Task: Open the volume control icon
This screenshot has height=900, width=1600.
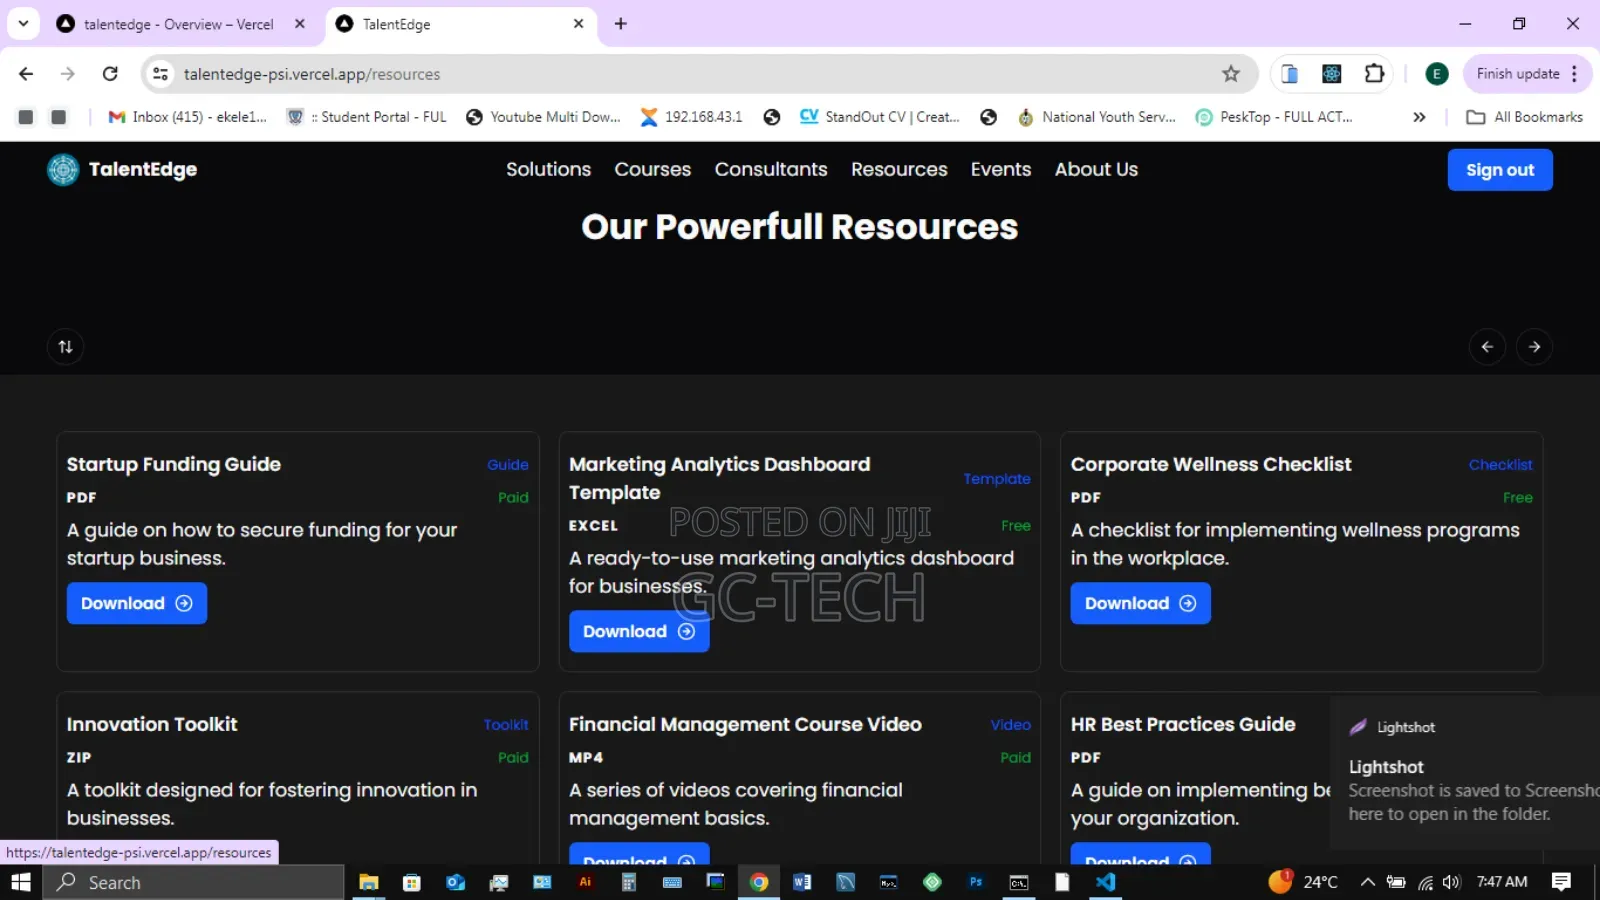Action: (1452, 882)
